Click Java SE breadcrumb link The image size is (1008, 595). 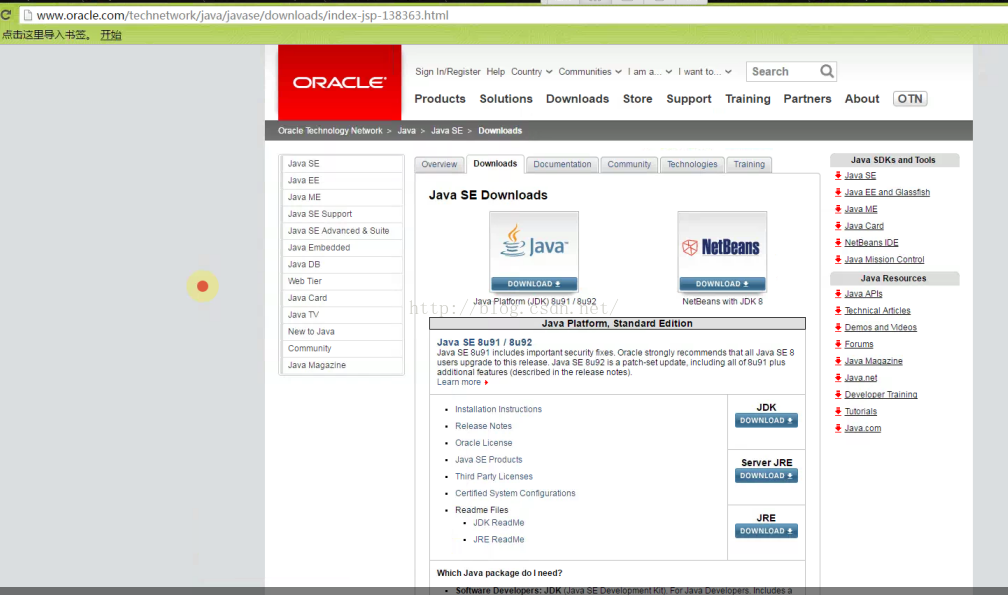pos(446,130)
